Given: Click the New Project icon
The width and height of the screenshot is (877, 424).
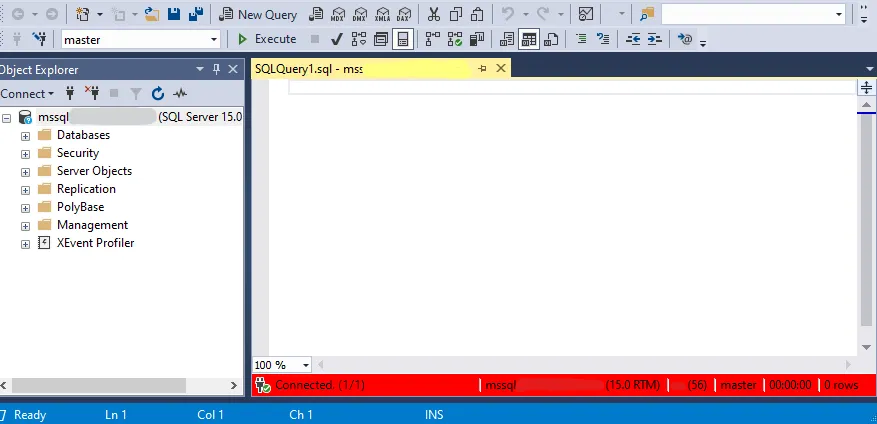Looking at the screenshot, I should (83, 15).
